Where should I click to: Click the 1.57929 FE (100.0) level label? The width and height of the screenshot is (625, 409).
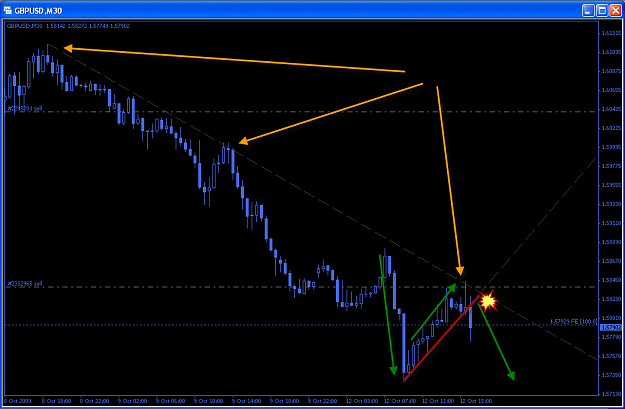574,321
